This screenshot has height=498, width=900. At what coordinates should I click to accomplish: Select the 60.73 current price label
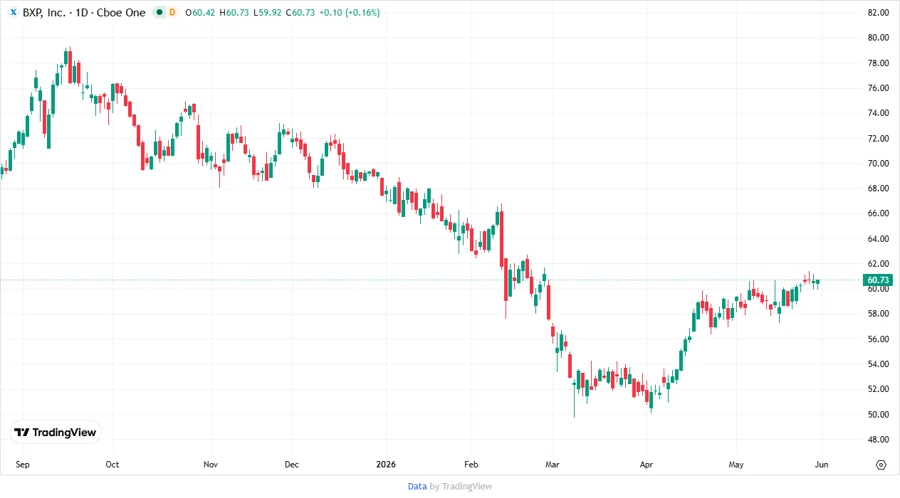coord(878,280)
